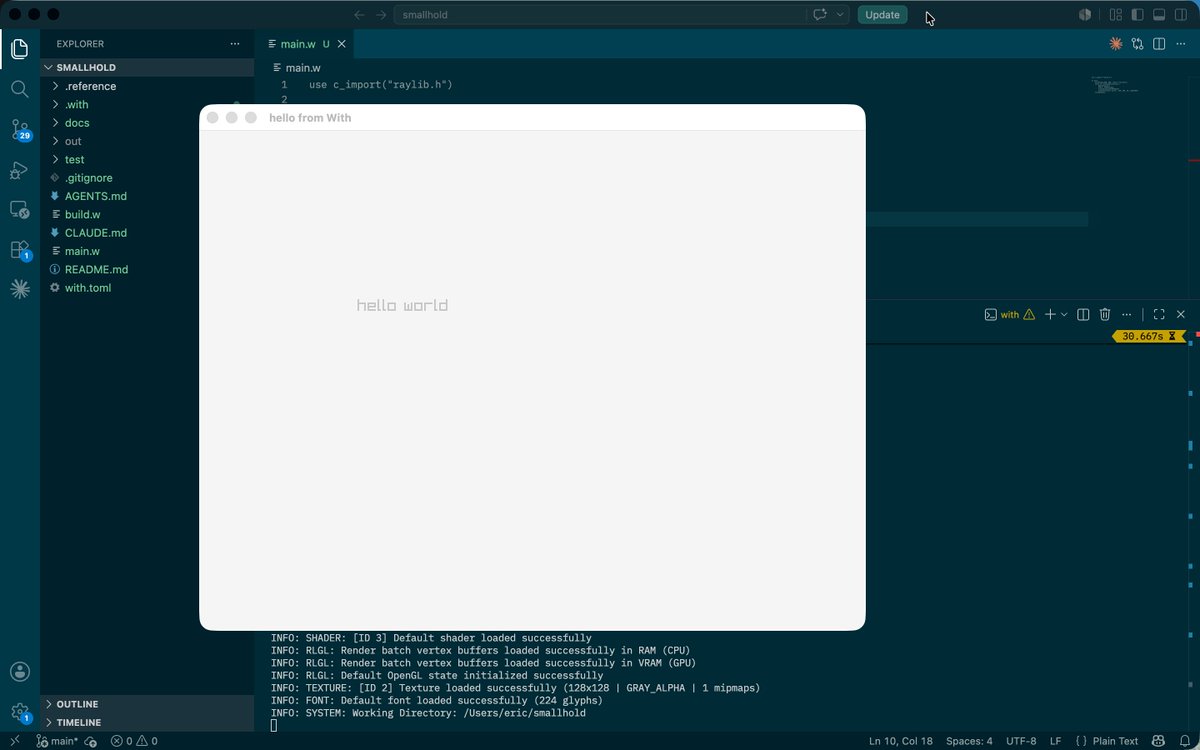Split the editor right
Image resolution: width=1200 pixels, height=750 pixels.
pyautogui.click(x=1159, y=44)
